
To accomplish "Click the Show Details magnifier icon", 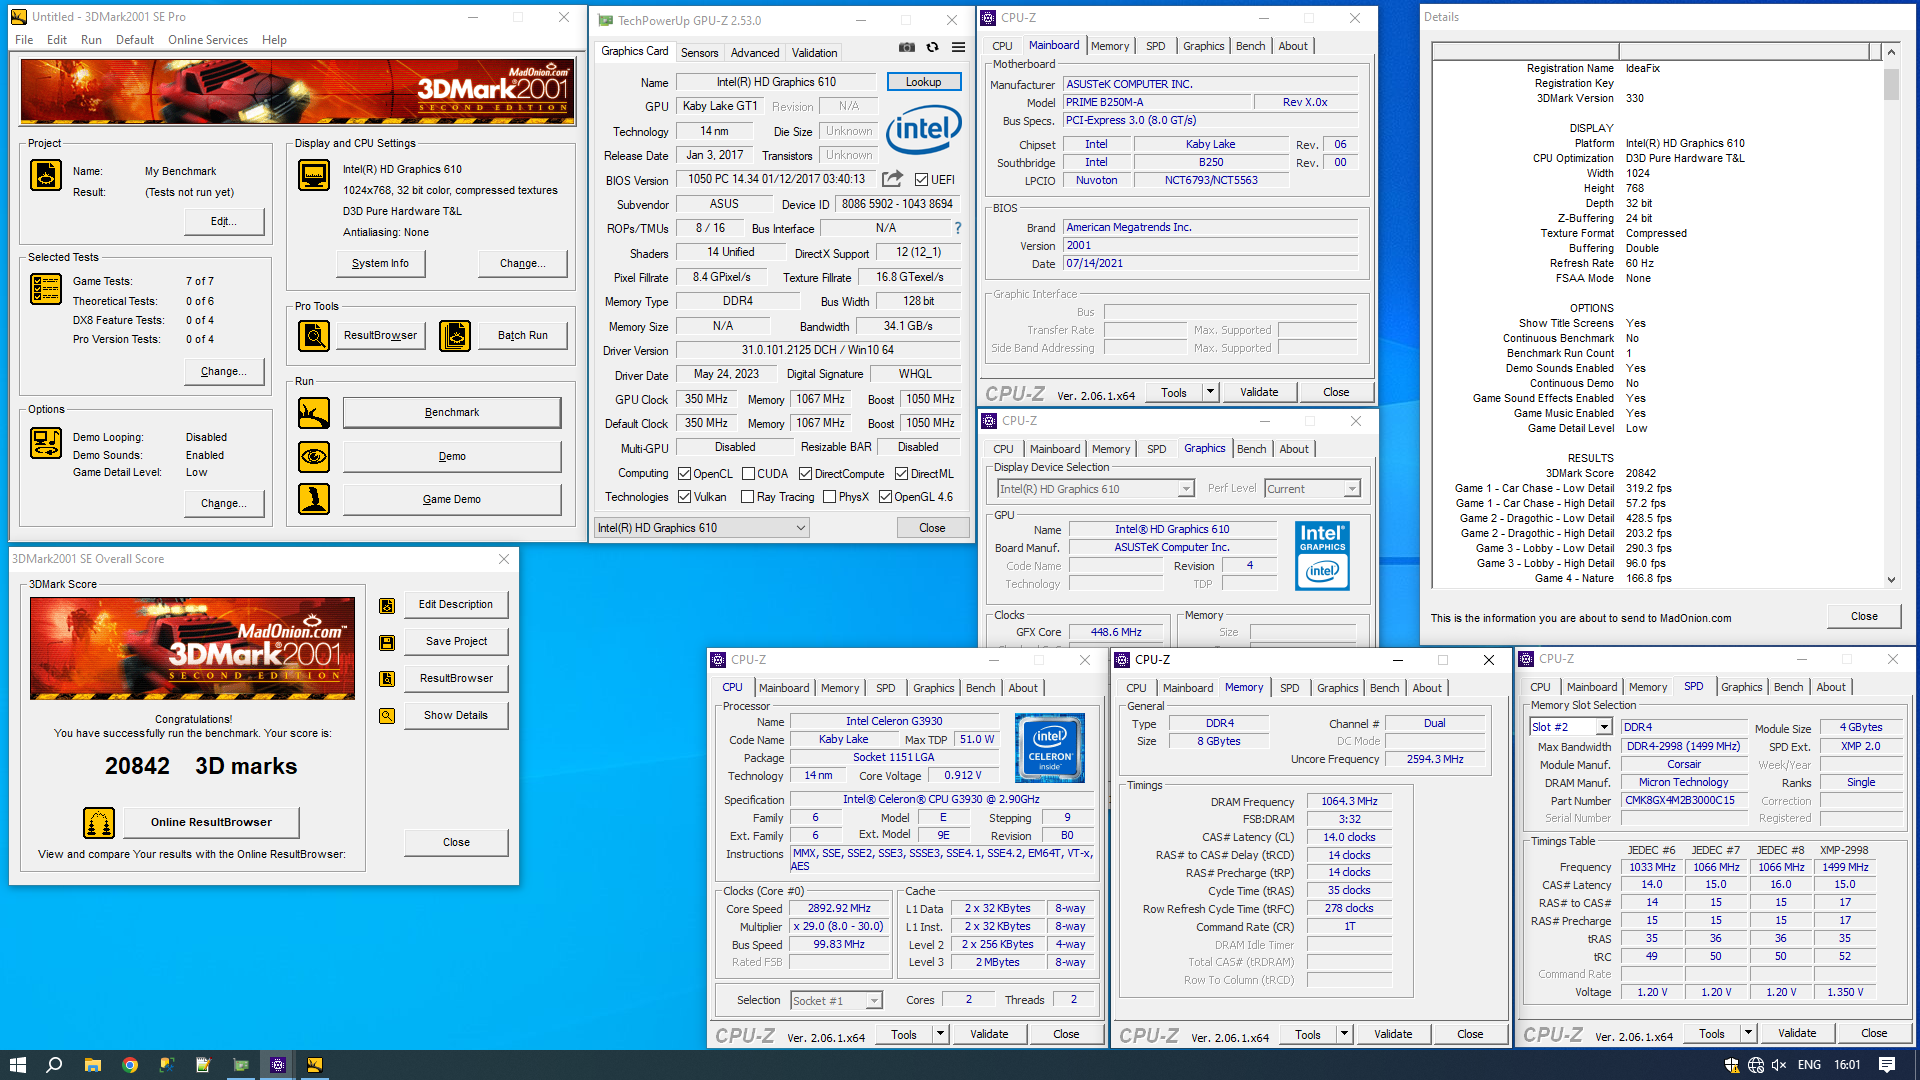I will (x=387, y=716).
